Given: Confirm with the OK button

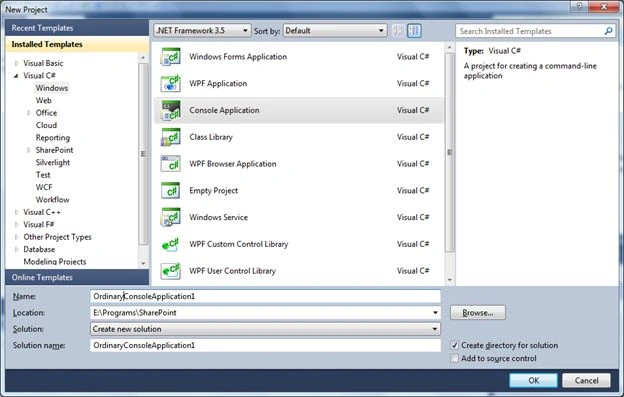Looking at the screenshot, I should [x=533, y=380].
